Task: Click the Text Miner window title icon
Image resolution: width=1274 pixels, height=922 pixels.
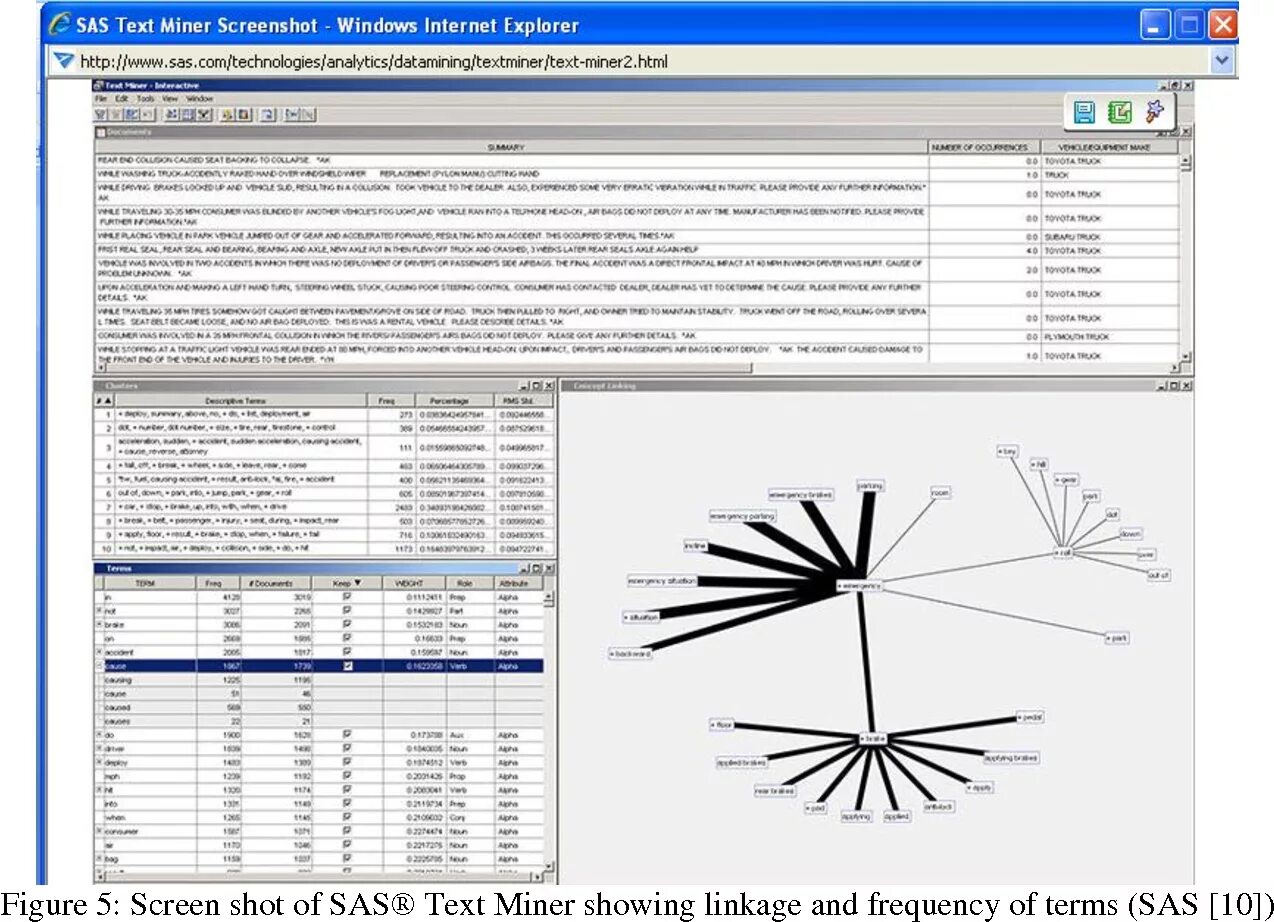Action: point(99,86)
